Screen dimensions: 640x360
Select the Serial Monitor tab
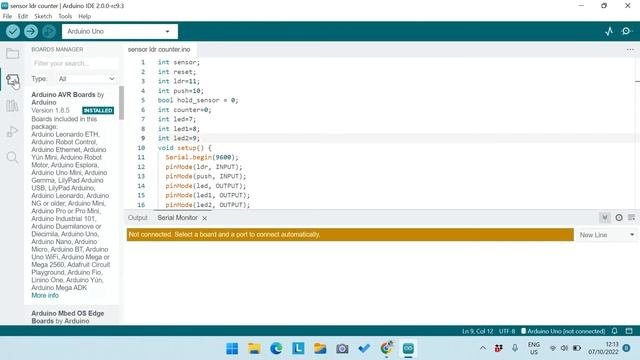click(177, 218)
